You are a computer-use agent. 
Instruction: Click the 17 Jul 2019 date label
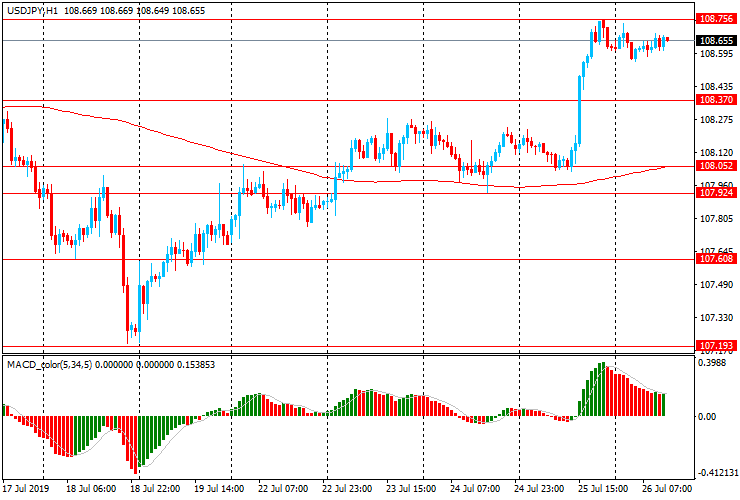[26, 488]
